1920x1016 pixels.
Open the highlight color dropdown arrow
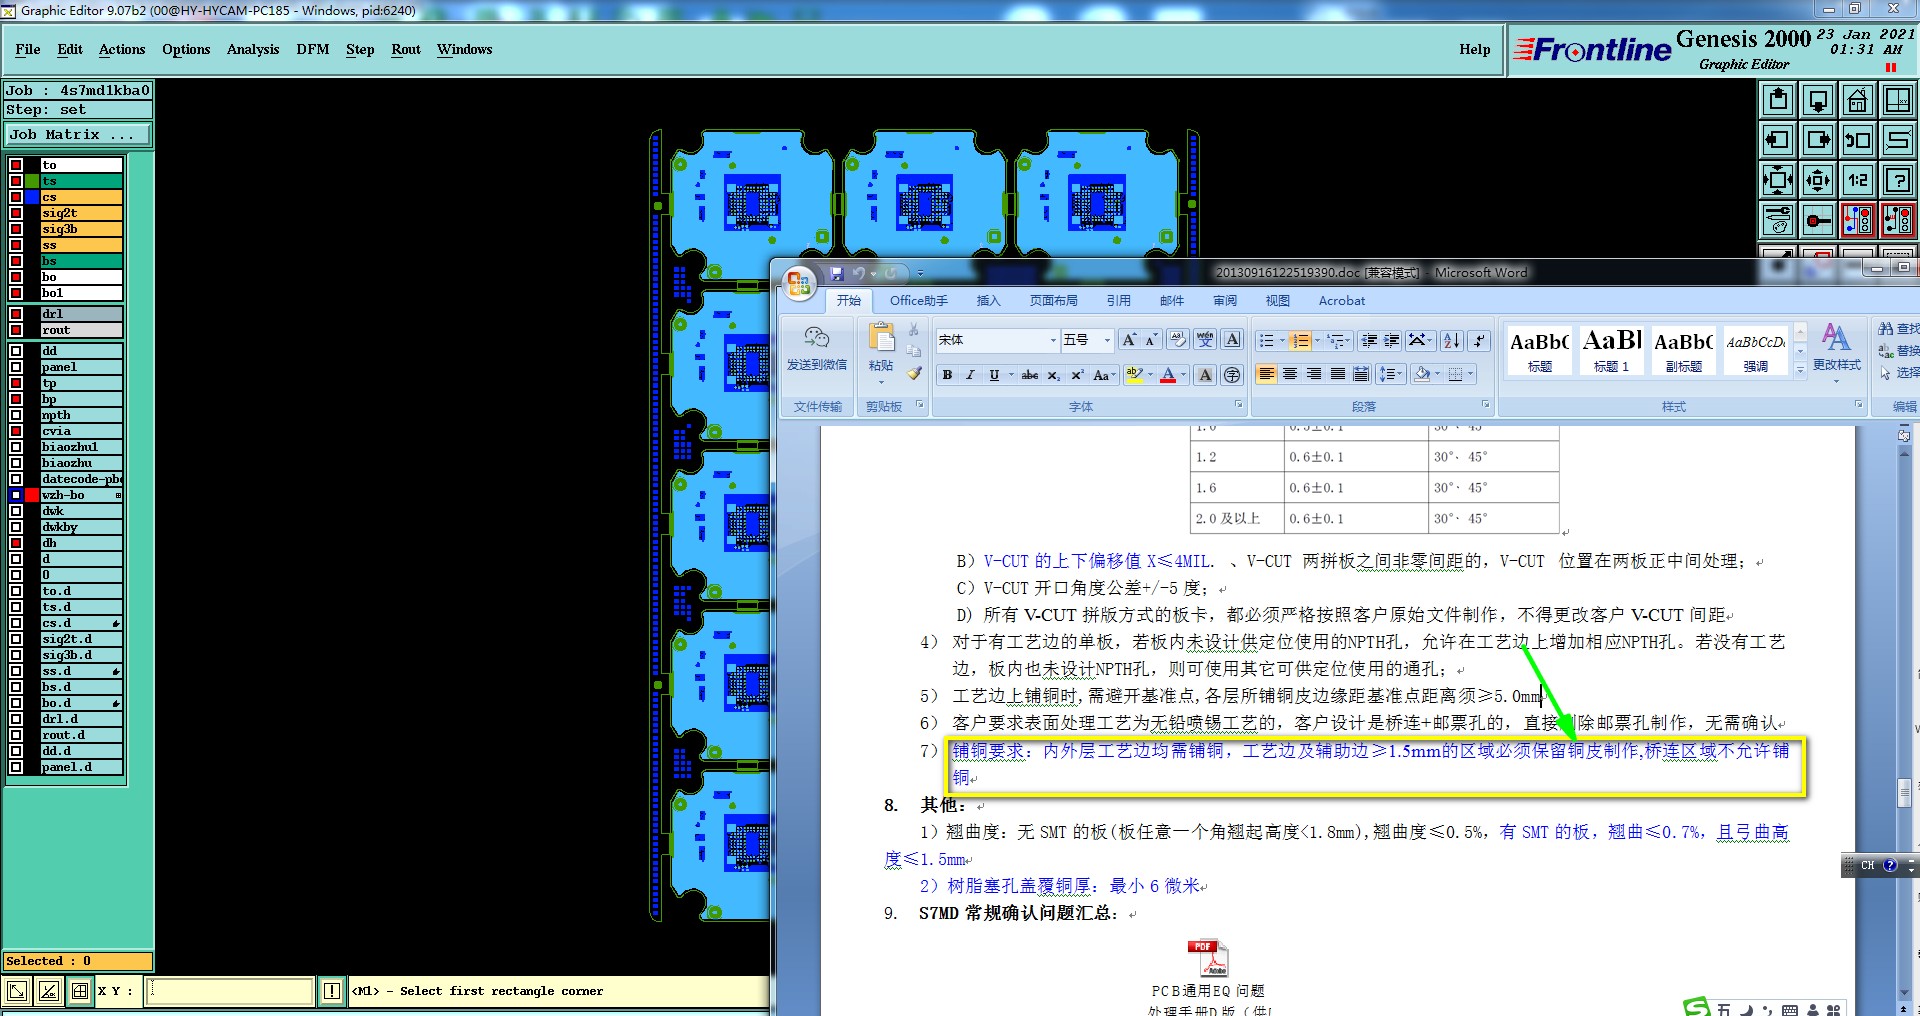(x=1150, y=375)
